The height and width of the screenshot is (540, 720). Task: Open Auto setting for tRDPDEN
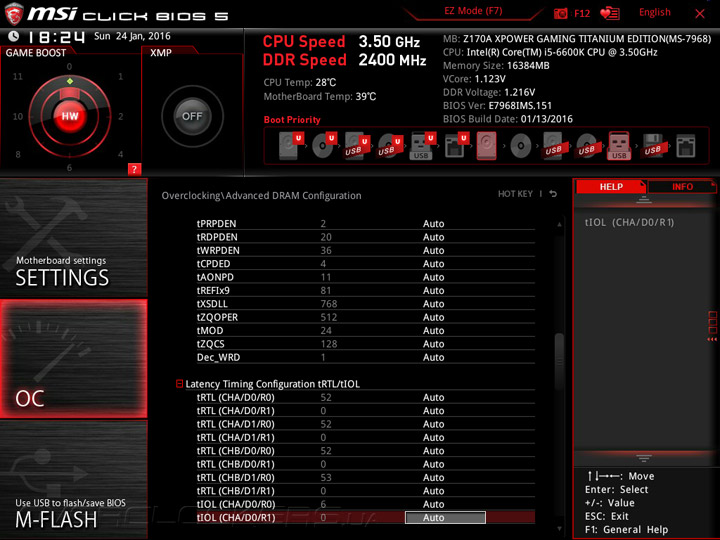click(433, 237)
